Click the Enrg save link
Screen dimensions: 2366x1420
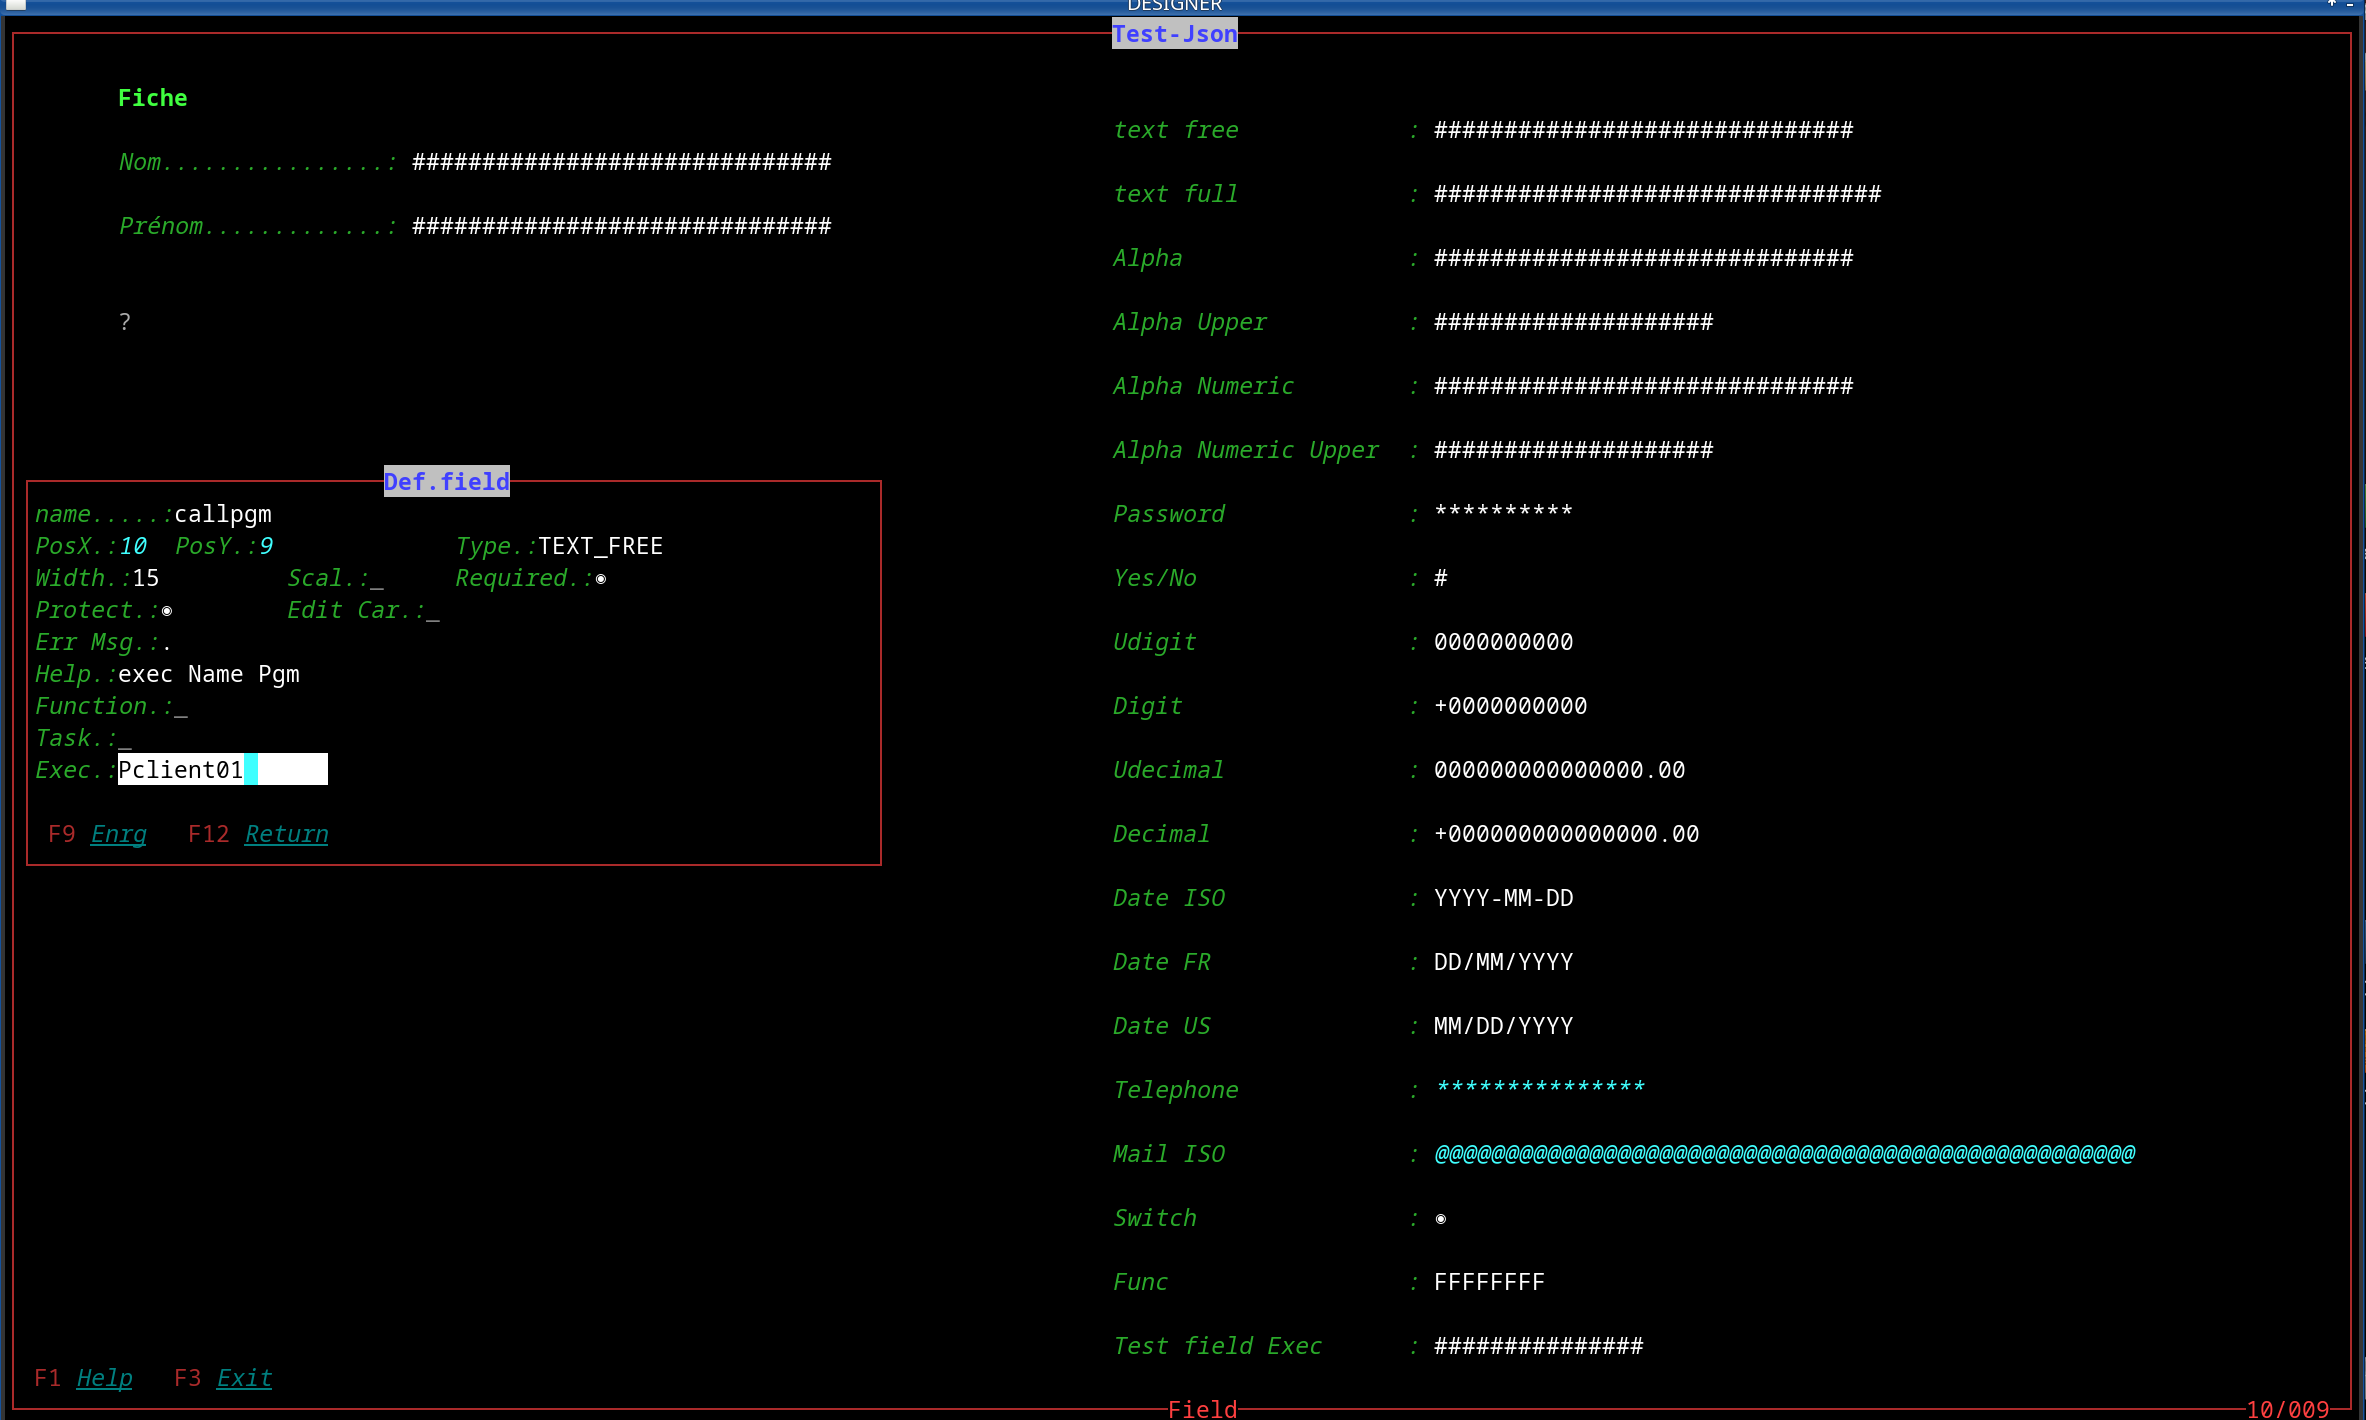pos(118,834)
